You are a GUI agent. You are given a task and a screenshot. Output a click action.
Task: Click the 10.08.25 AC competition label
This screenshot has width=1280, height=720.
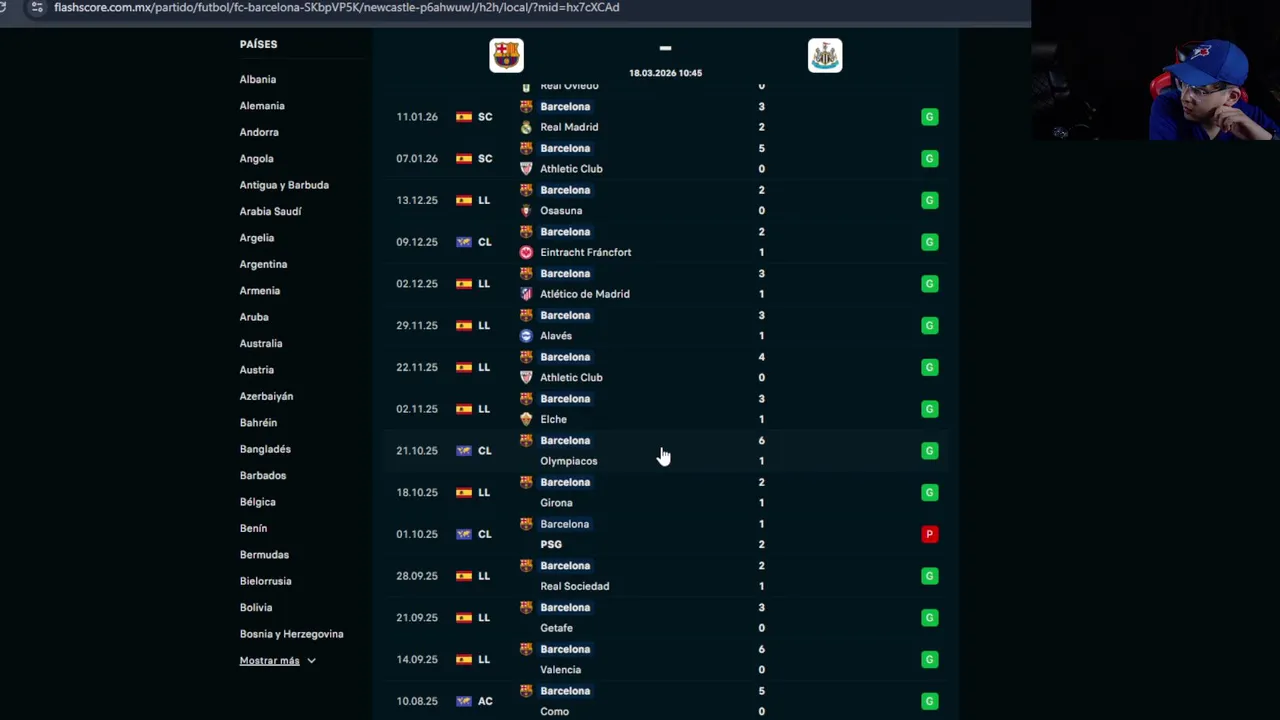(485, 701)
